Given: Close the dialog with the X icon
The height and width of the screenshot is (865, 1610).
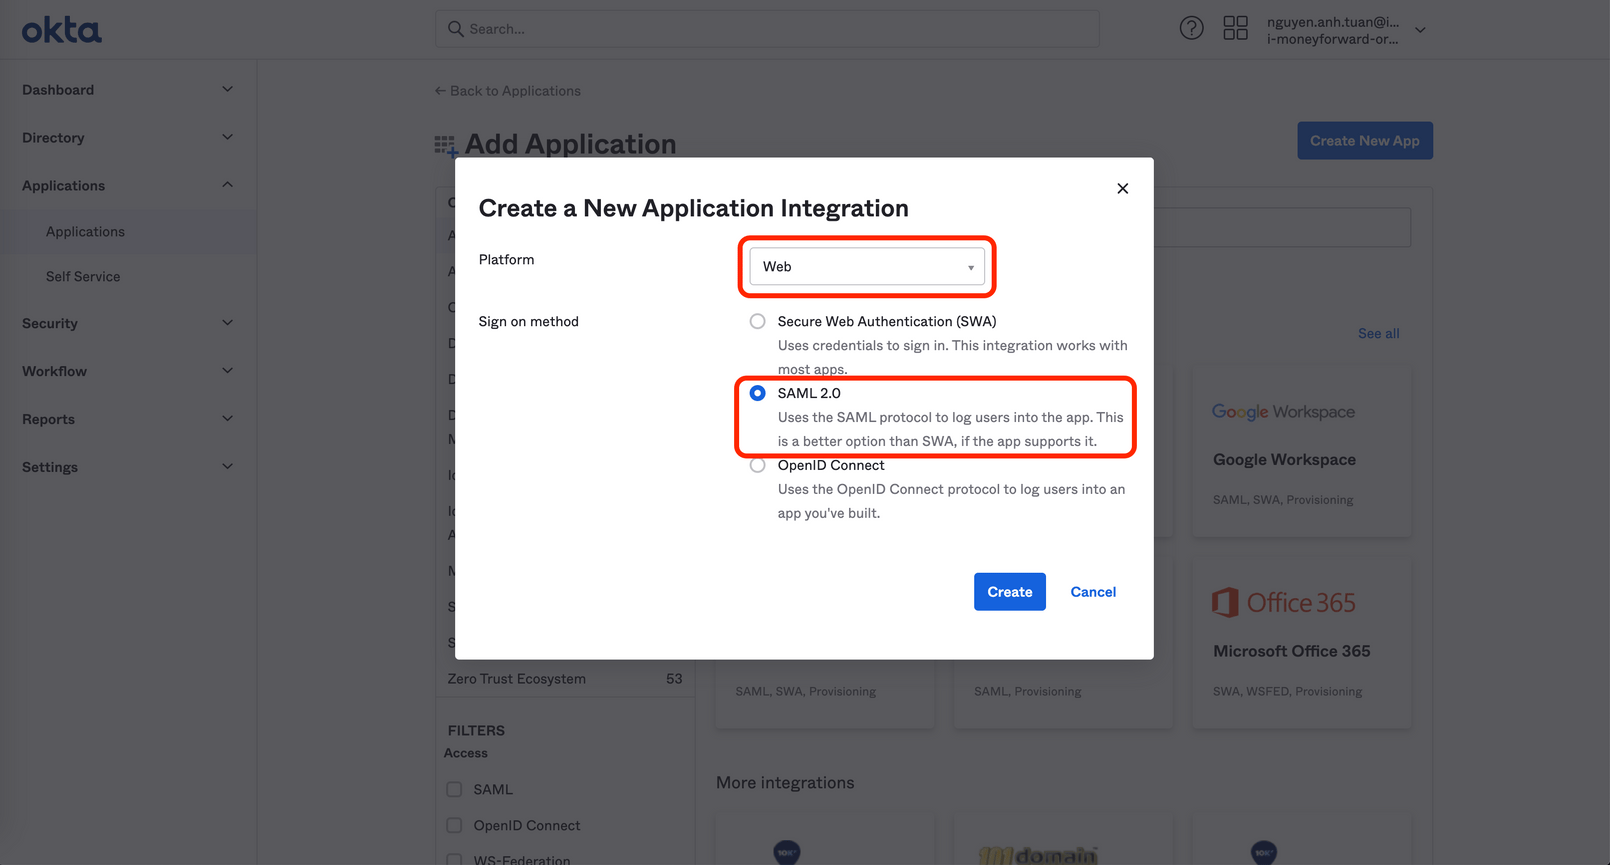Looking at the screenshot, I should [x=1122, y=188].
